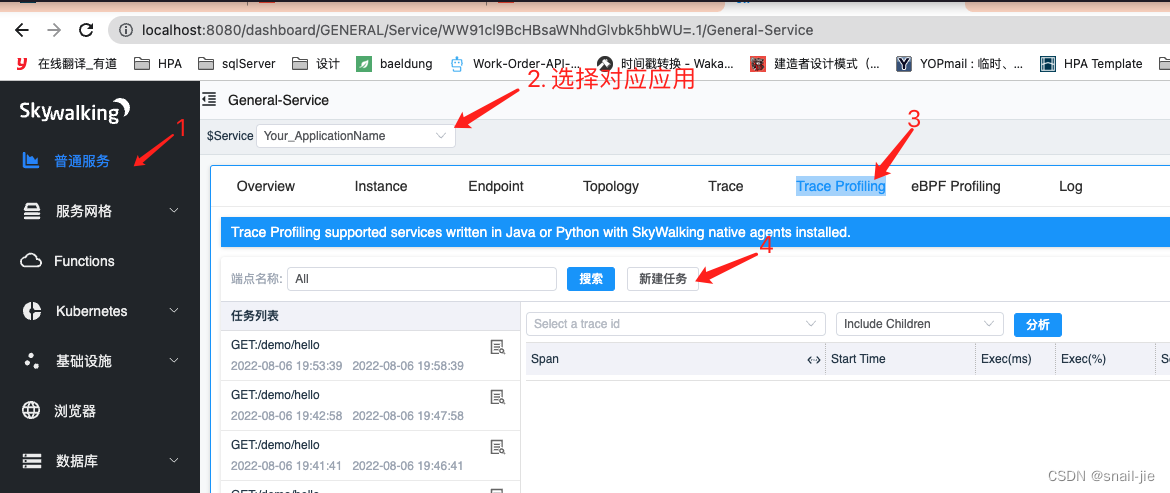Open the Work-Order-API bookmark

tap(515, 63)
